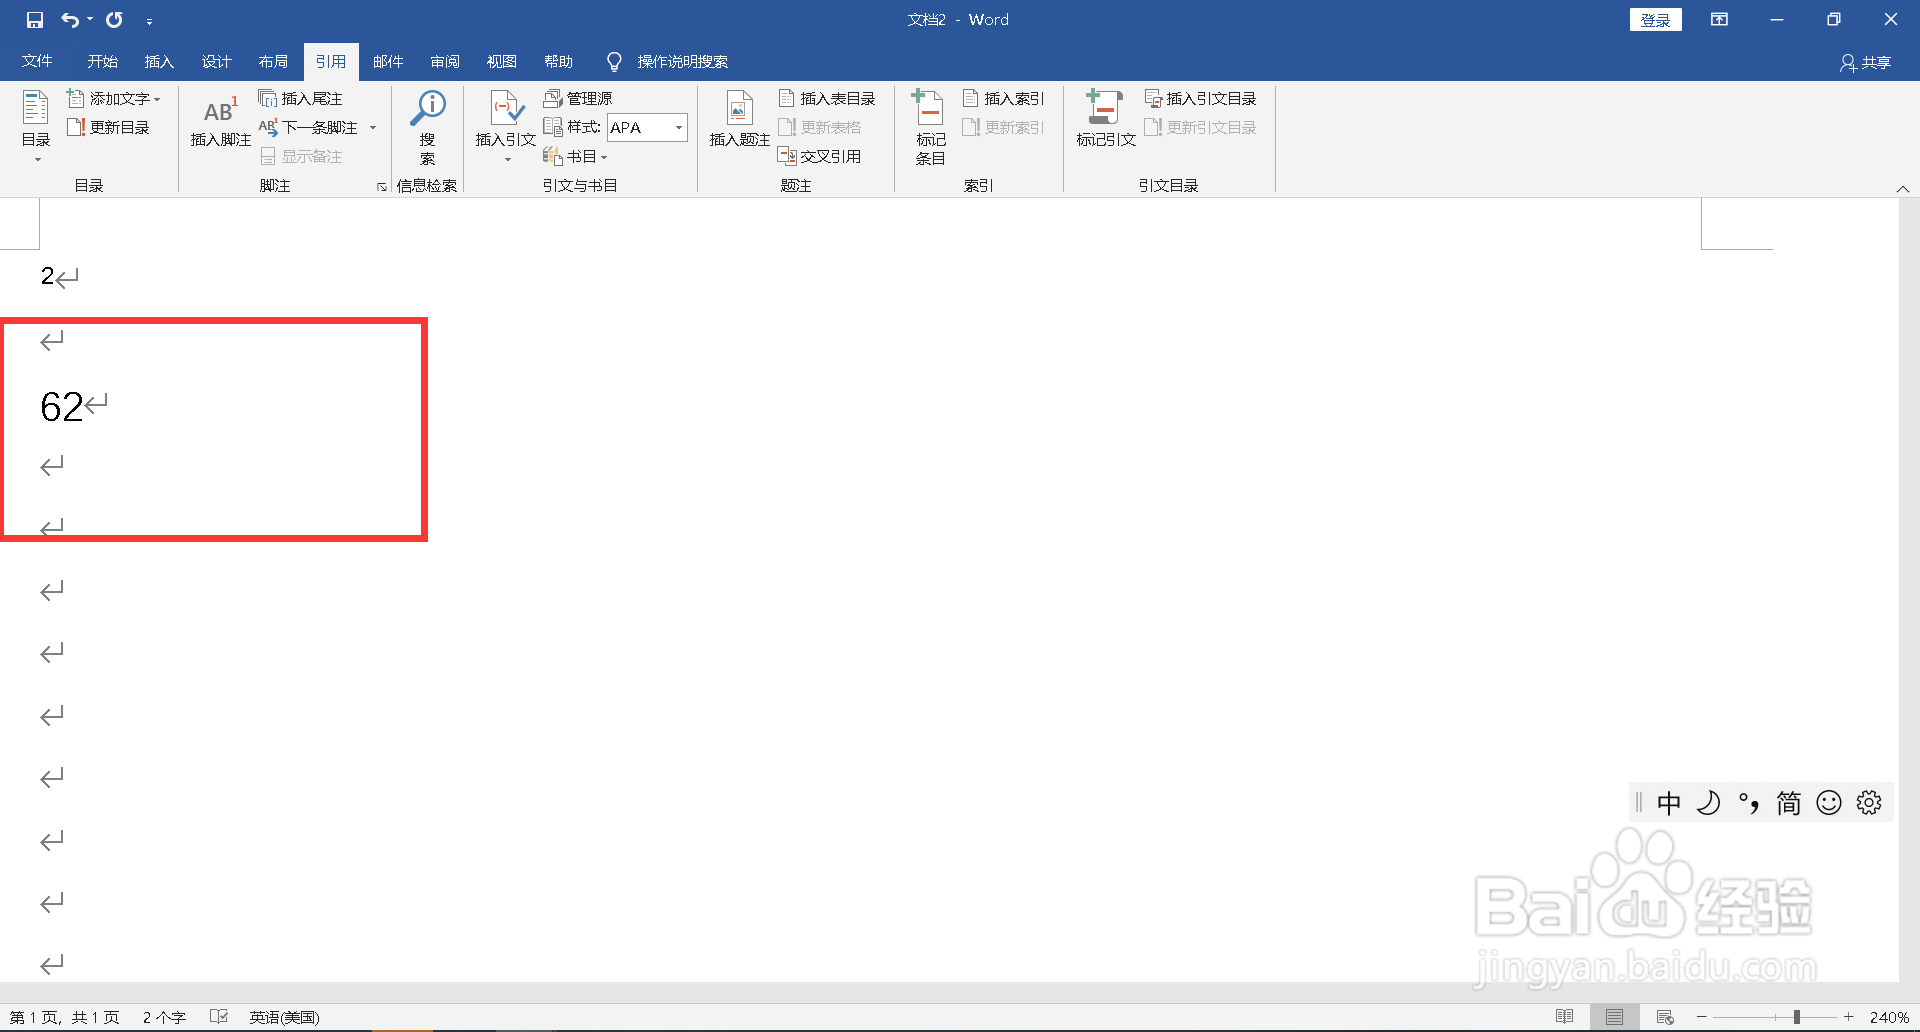Click 更新目录 to update table of contents
This screenshot has height=1032, width=1920.
click(108, 127)
